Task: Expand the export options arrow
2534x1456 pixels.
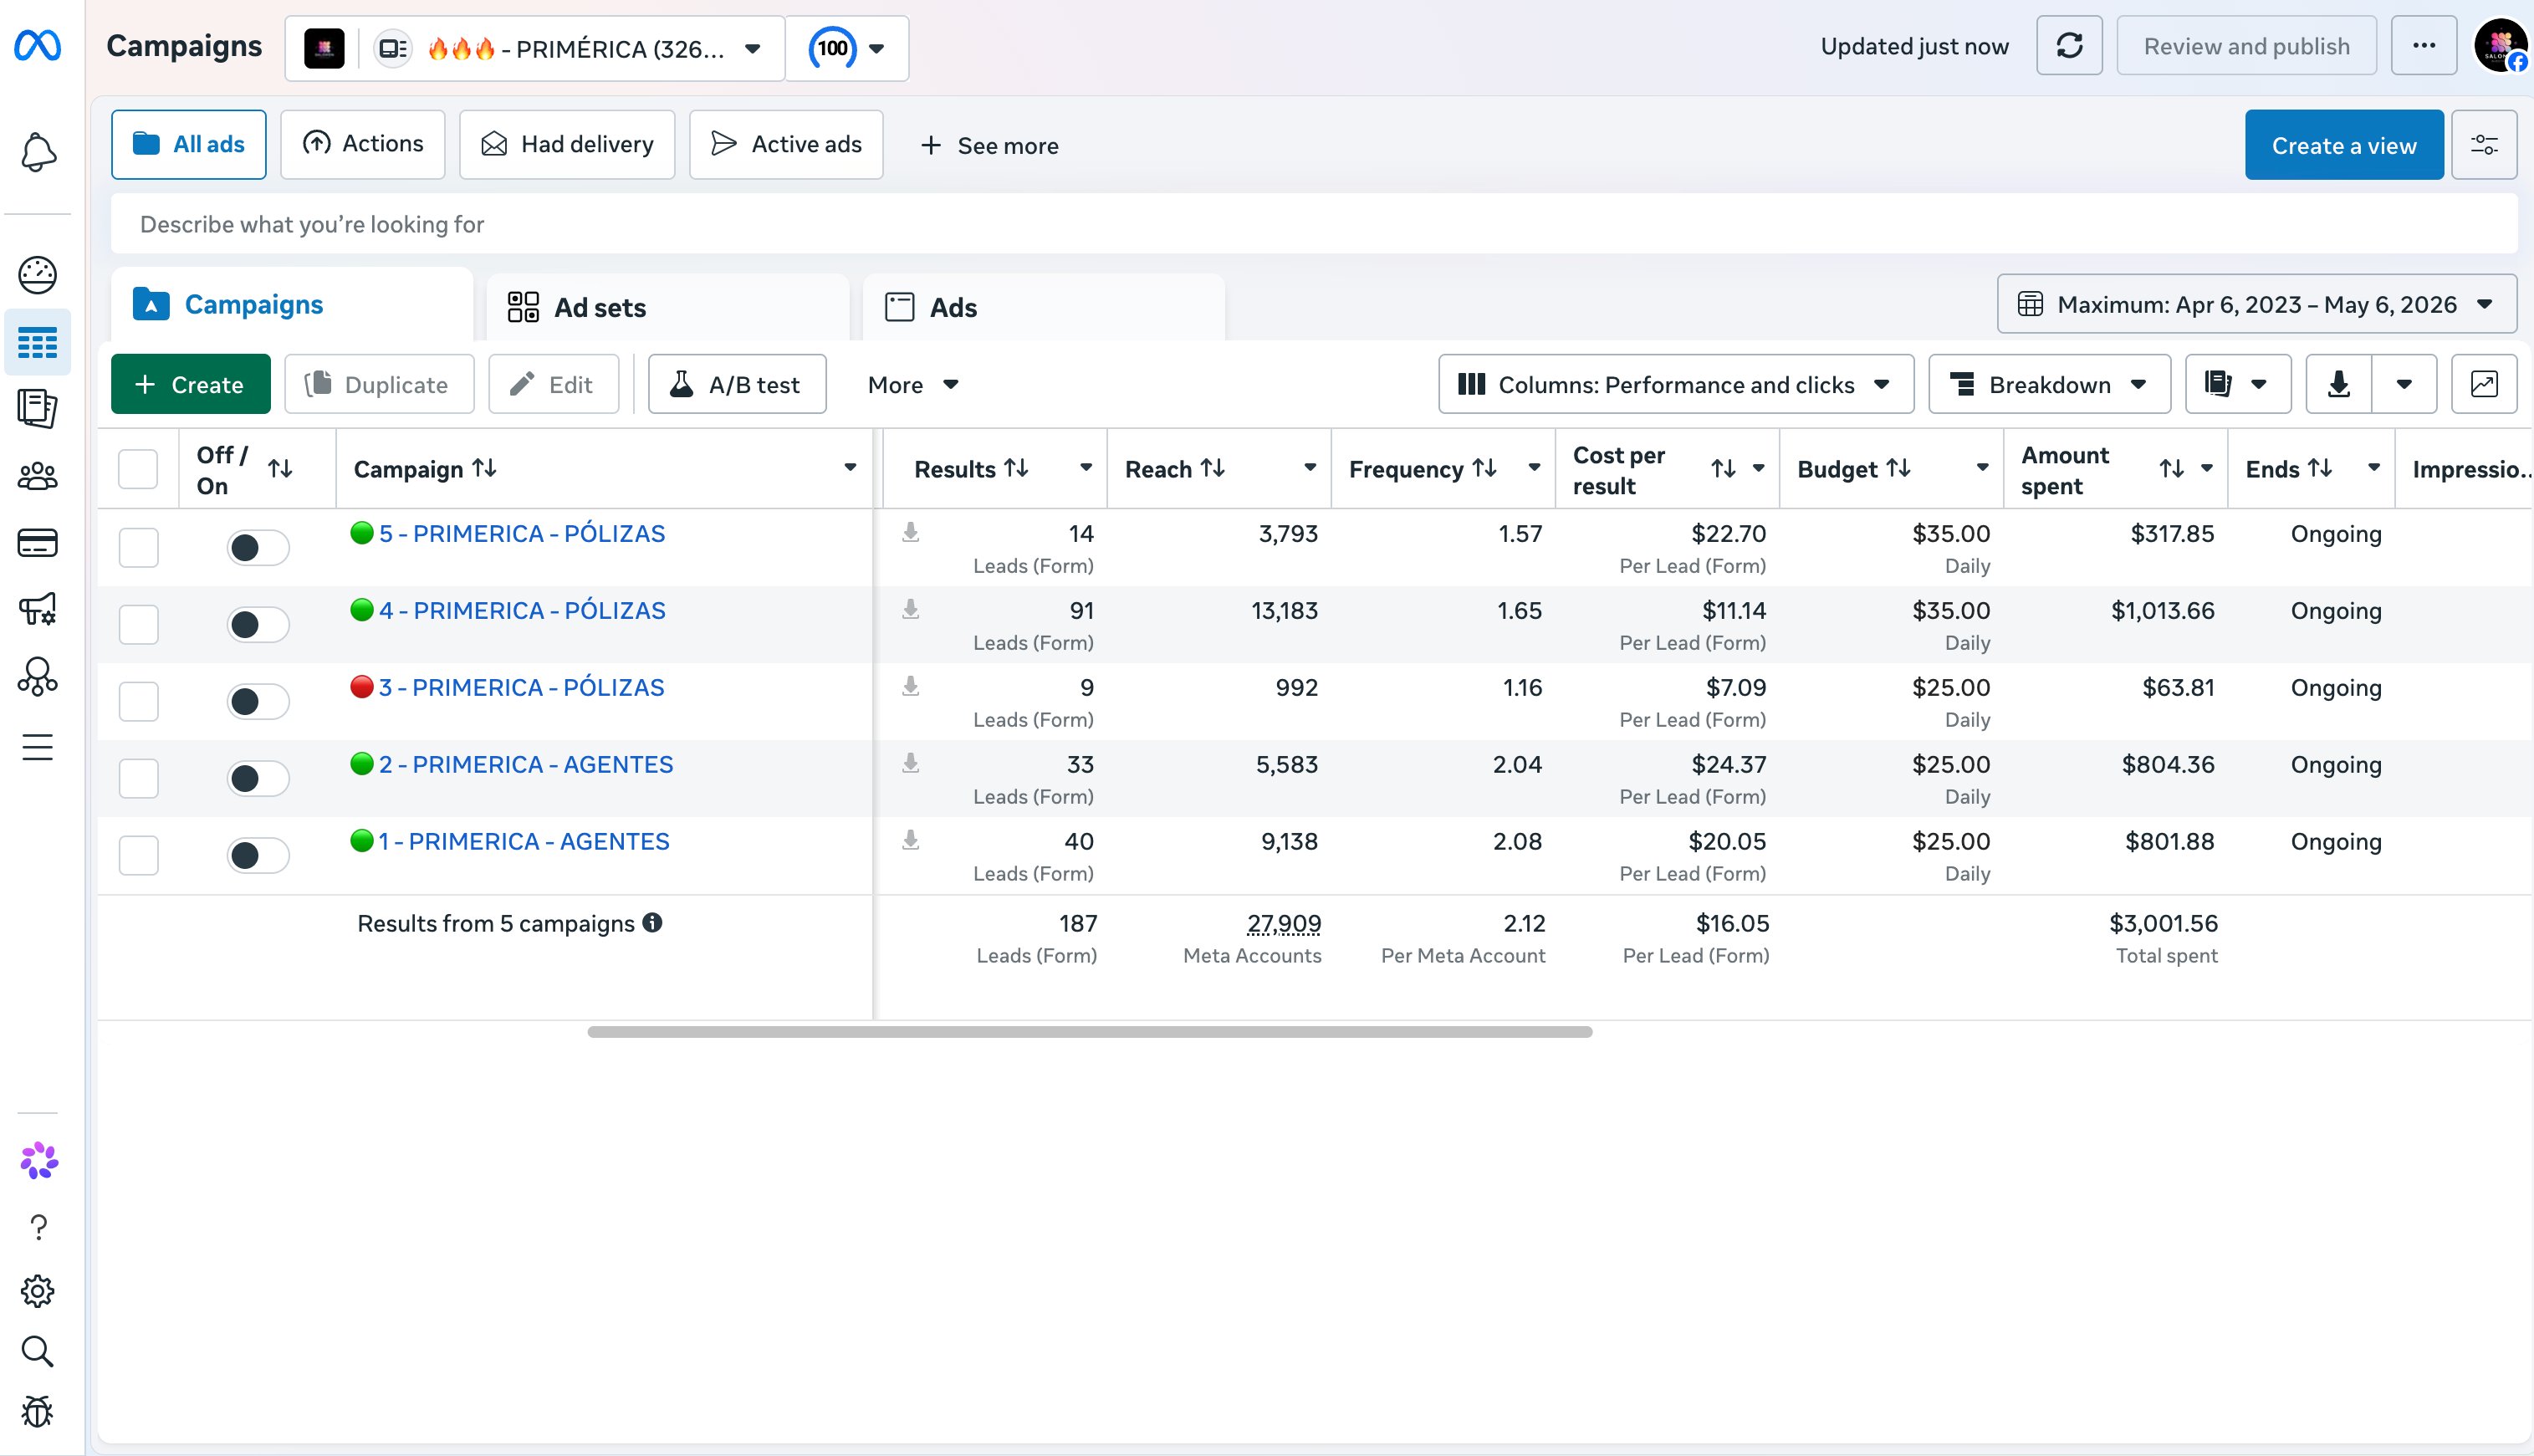Action: [x=2404, y=384]
